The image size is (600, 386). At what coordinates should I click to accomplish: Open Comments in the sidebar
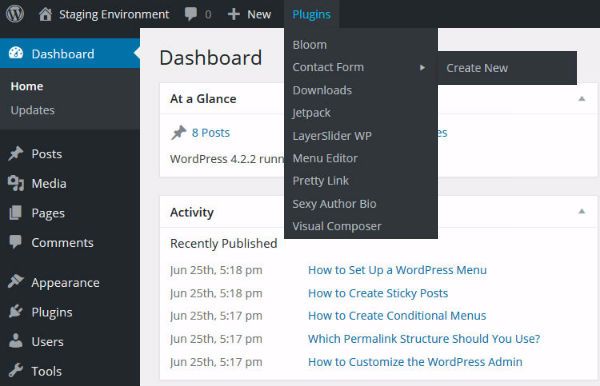click(x=62, y=243)
